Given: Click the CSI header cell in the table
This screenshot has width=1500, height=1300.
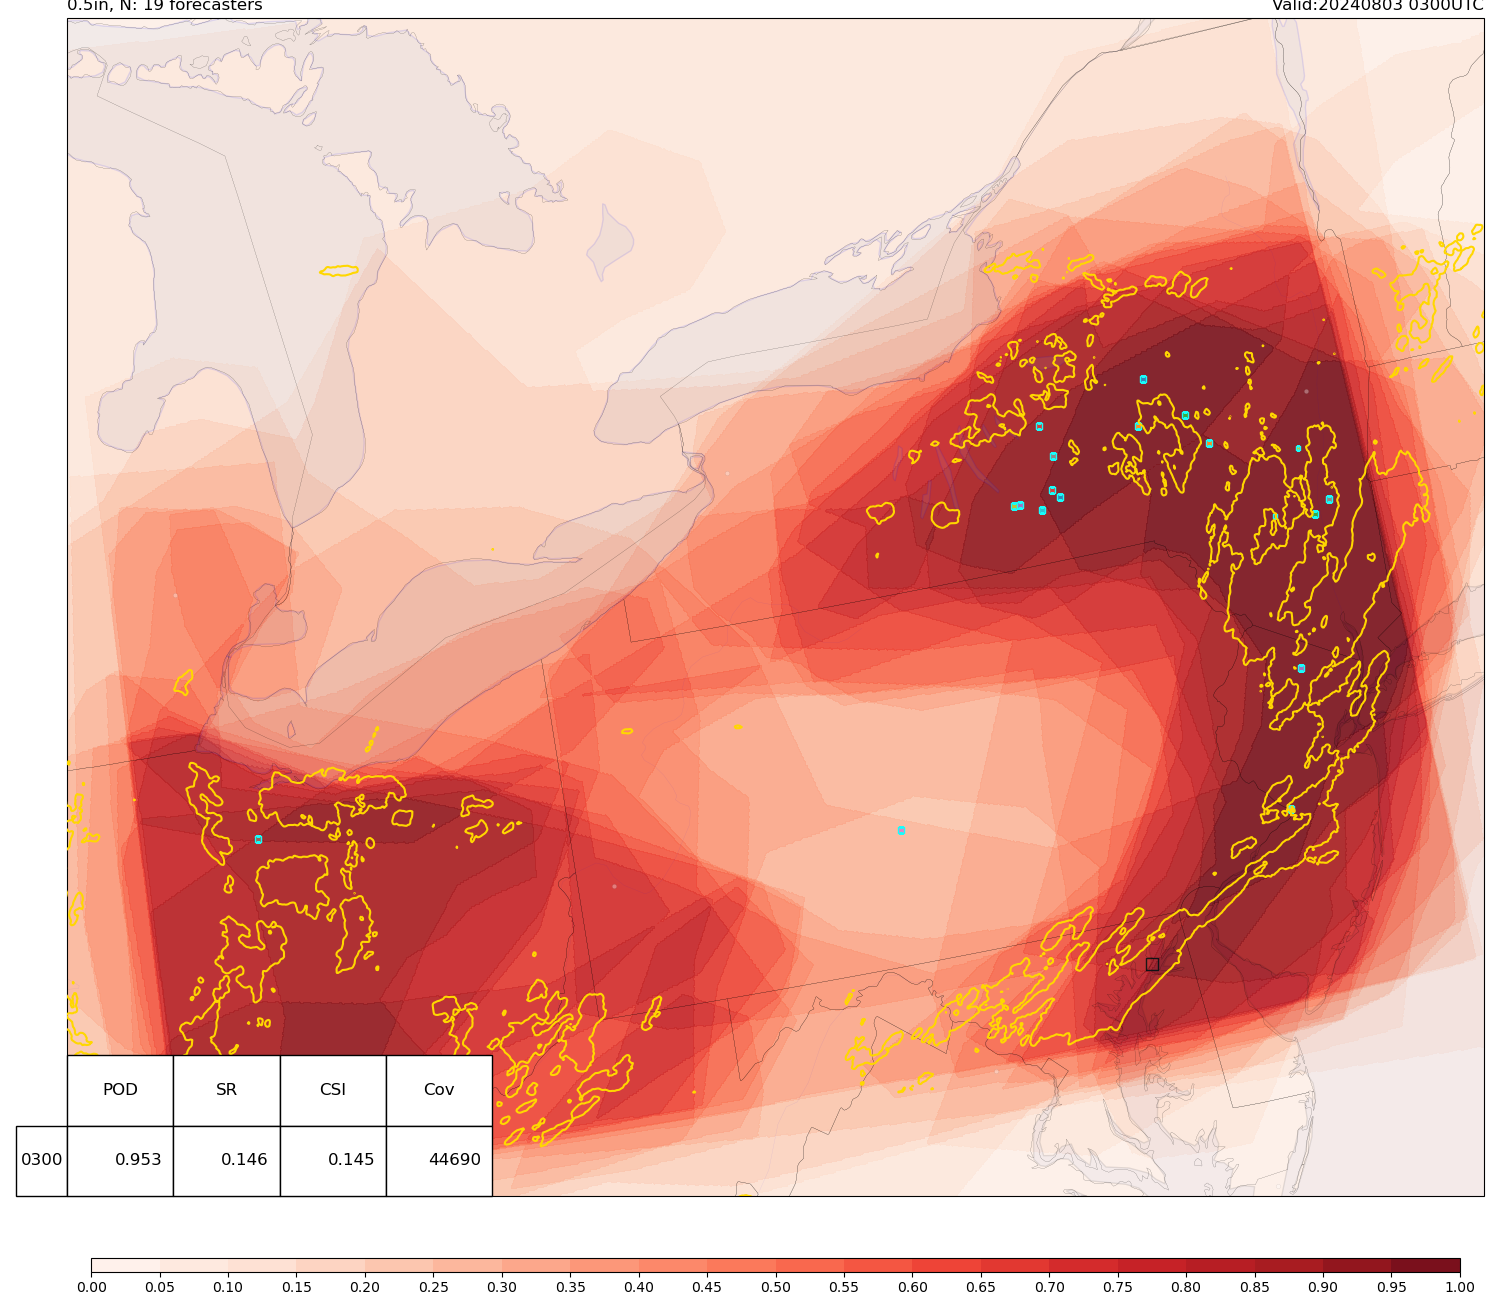Looking at the screenshot, I should click(333, 1090).
